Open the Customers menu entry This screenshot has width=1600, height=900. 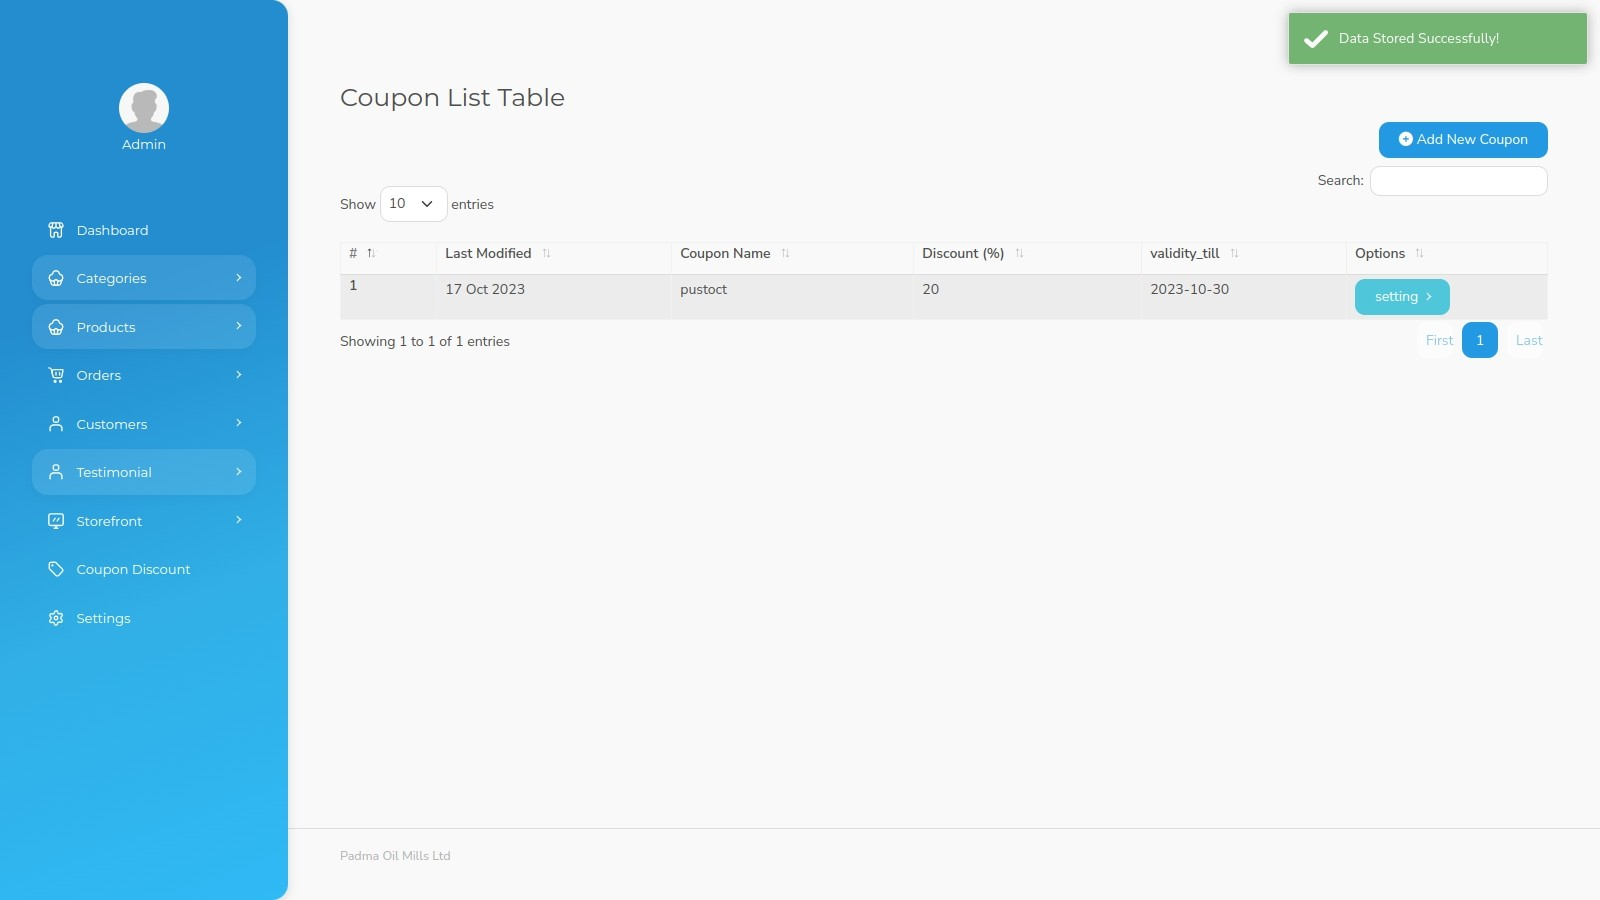(x=111, y=423)
